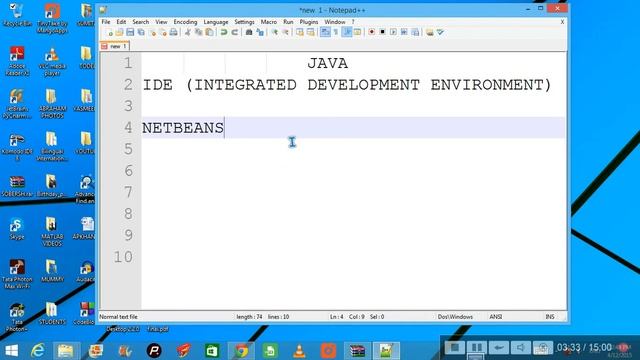Open the Run menu

pos(288,22)
